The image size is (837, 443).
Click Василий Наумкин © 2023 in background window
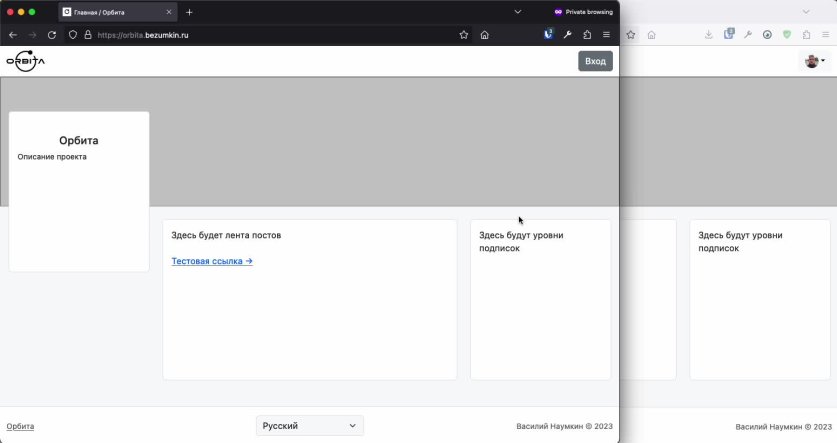point(784,427)
